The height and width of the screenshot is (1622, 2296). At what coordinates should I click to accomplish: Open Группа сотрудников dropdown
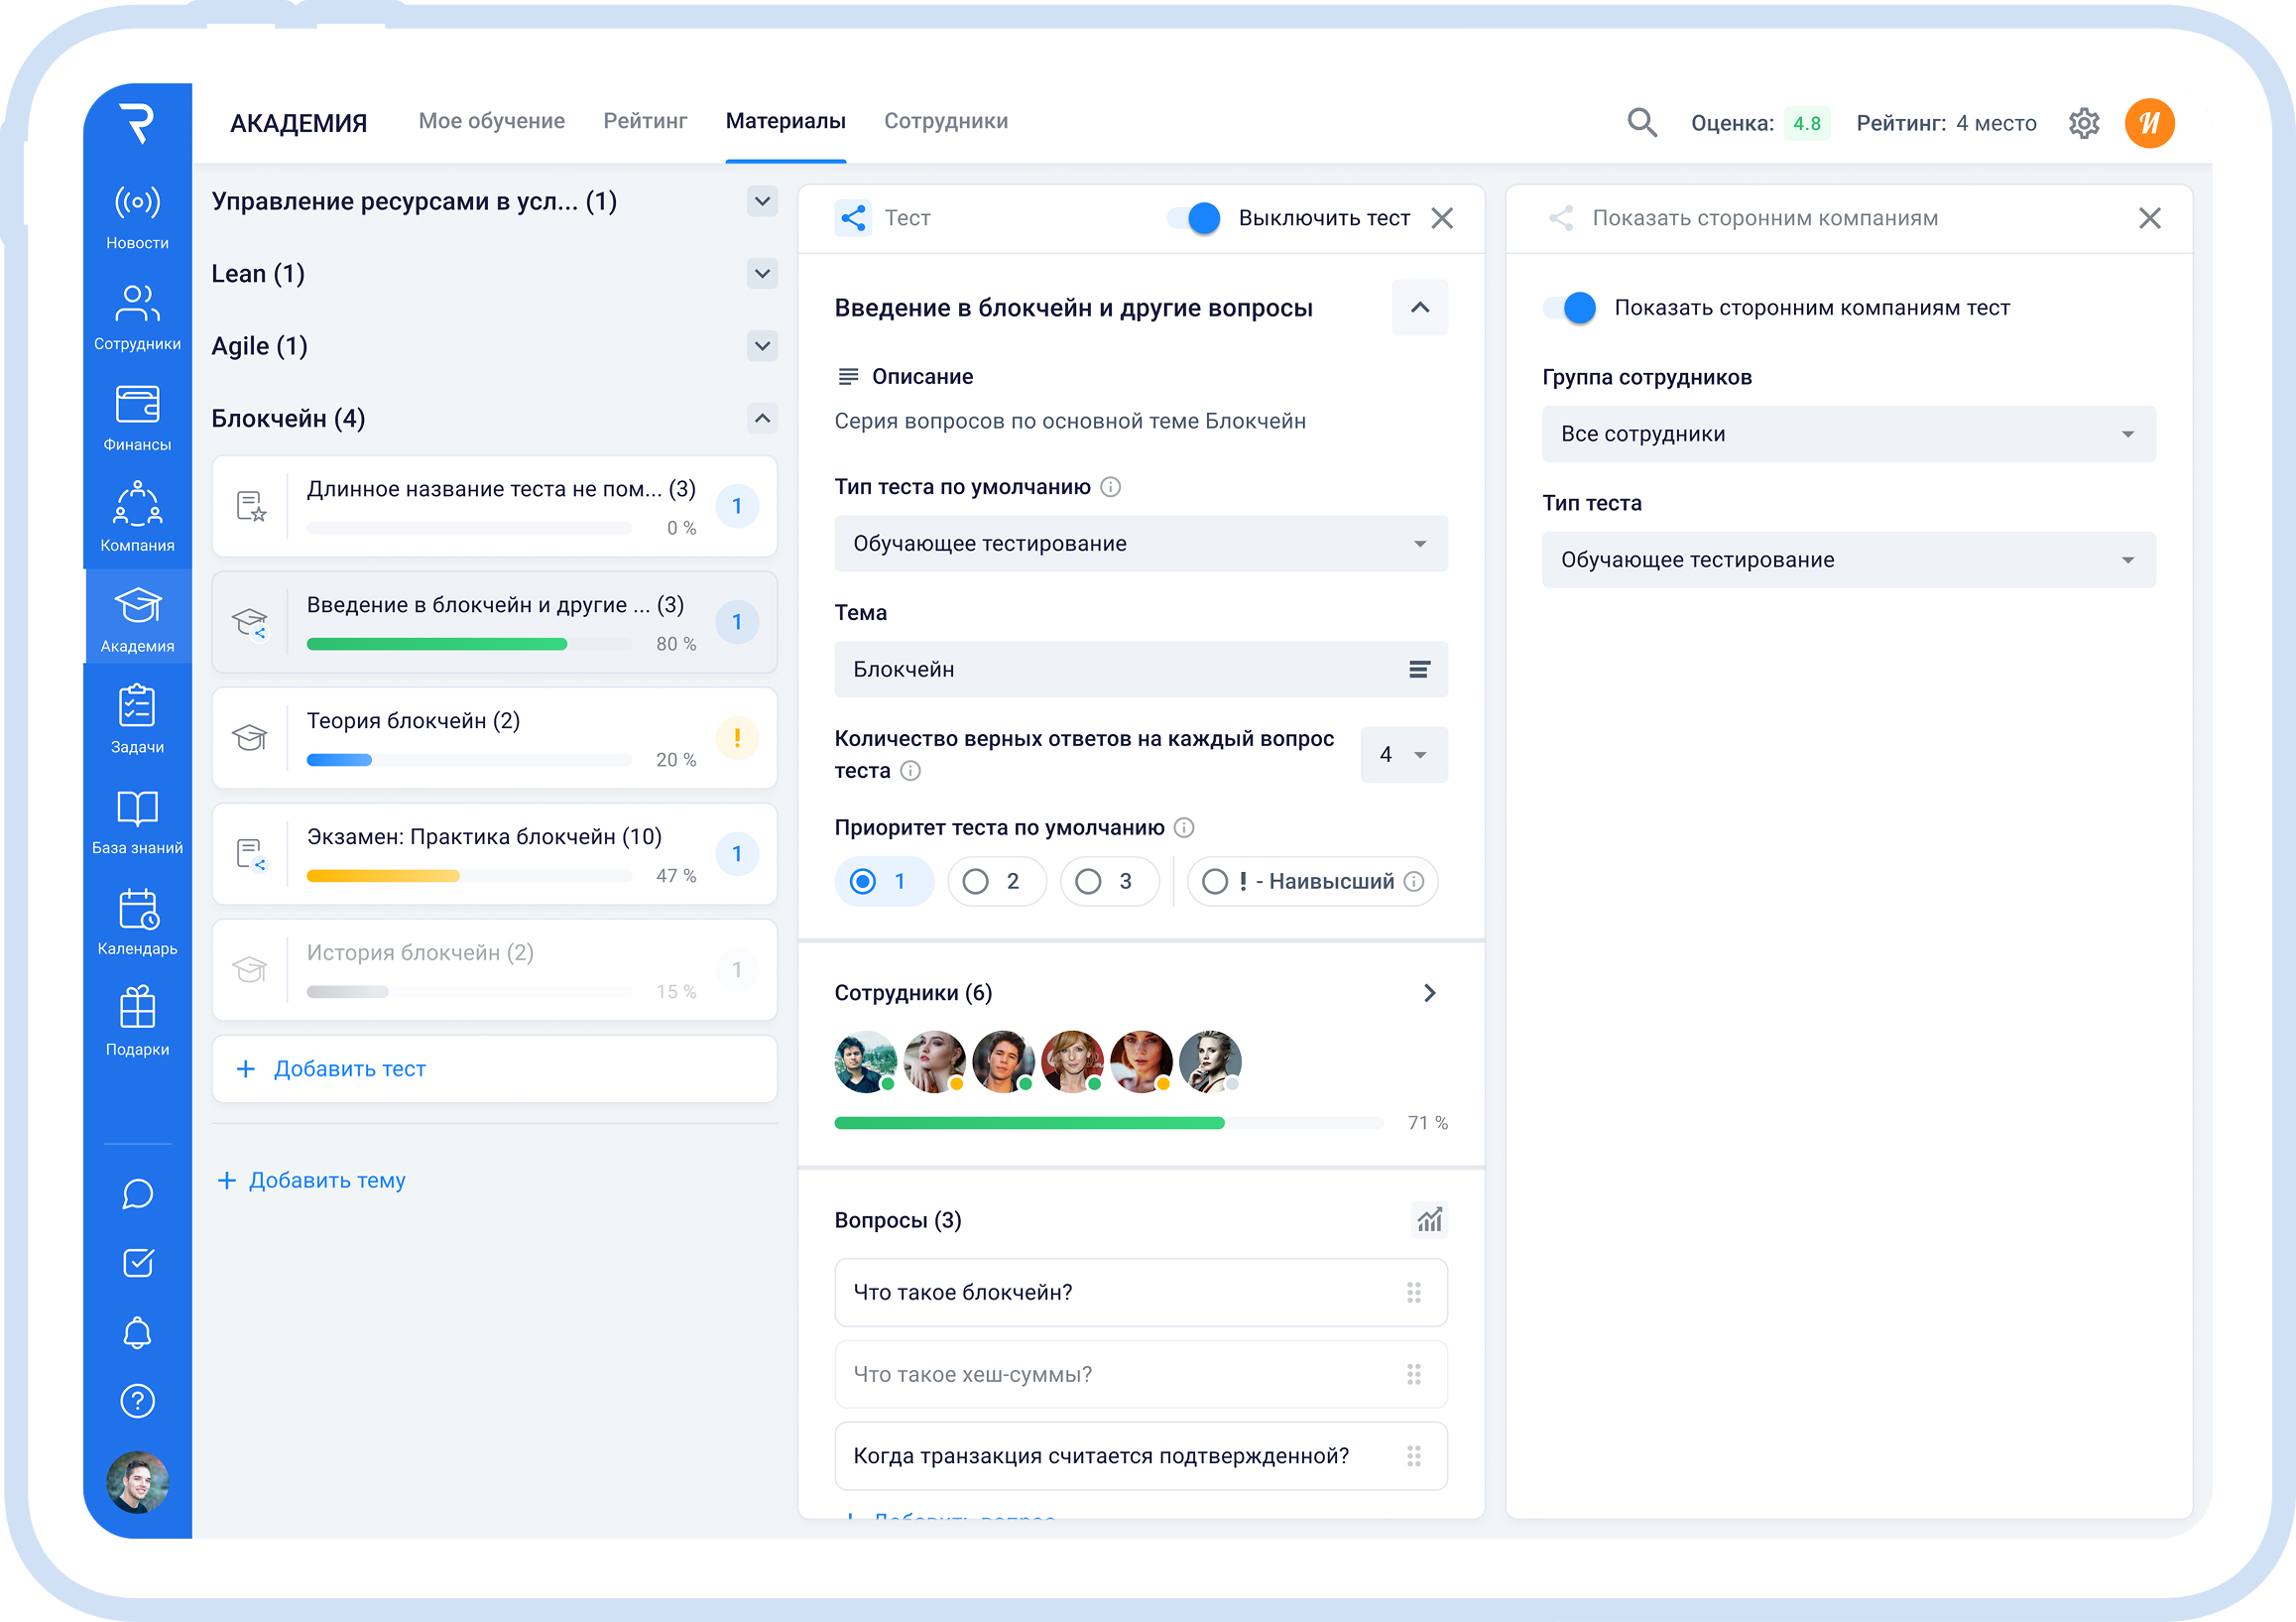[x=1848, y=433]
